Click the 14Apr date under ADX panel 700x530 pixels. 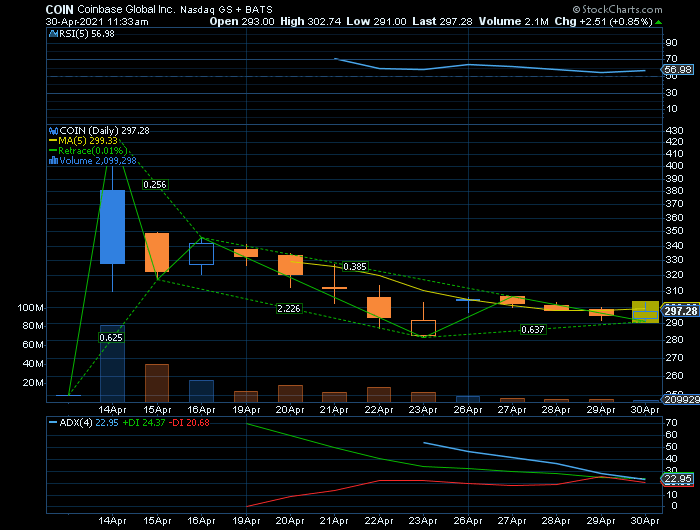click(x=112, y=521)
